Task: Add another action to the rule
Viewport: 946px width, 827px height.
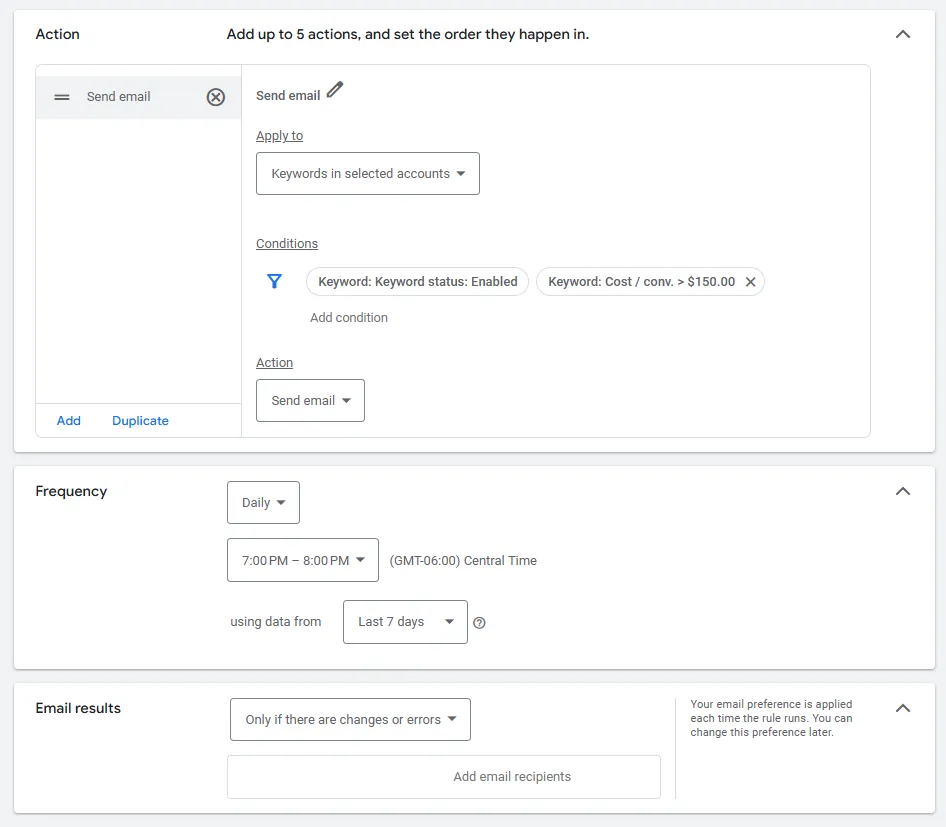Action: [x=68, y=420]
